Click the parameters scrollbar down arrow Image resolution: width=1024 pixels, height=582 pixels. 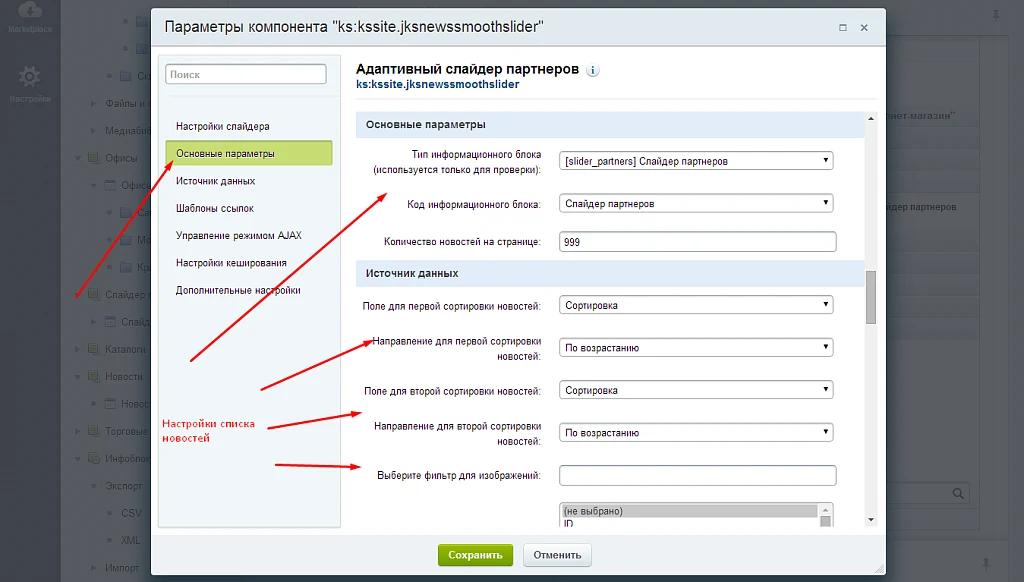[871, 520]
